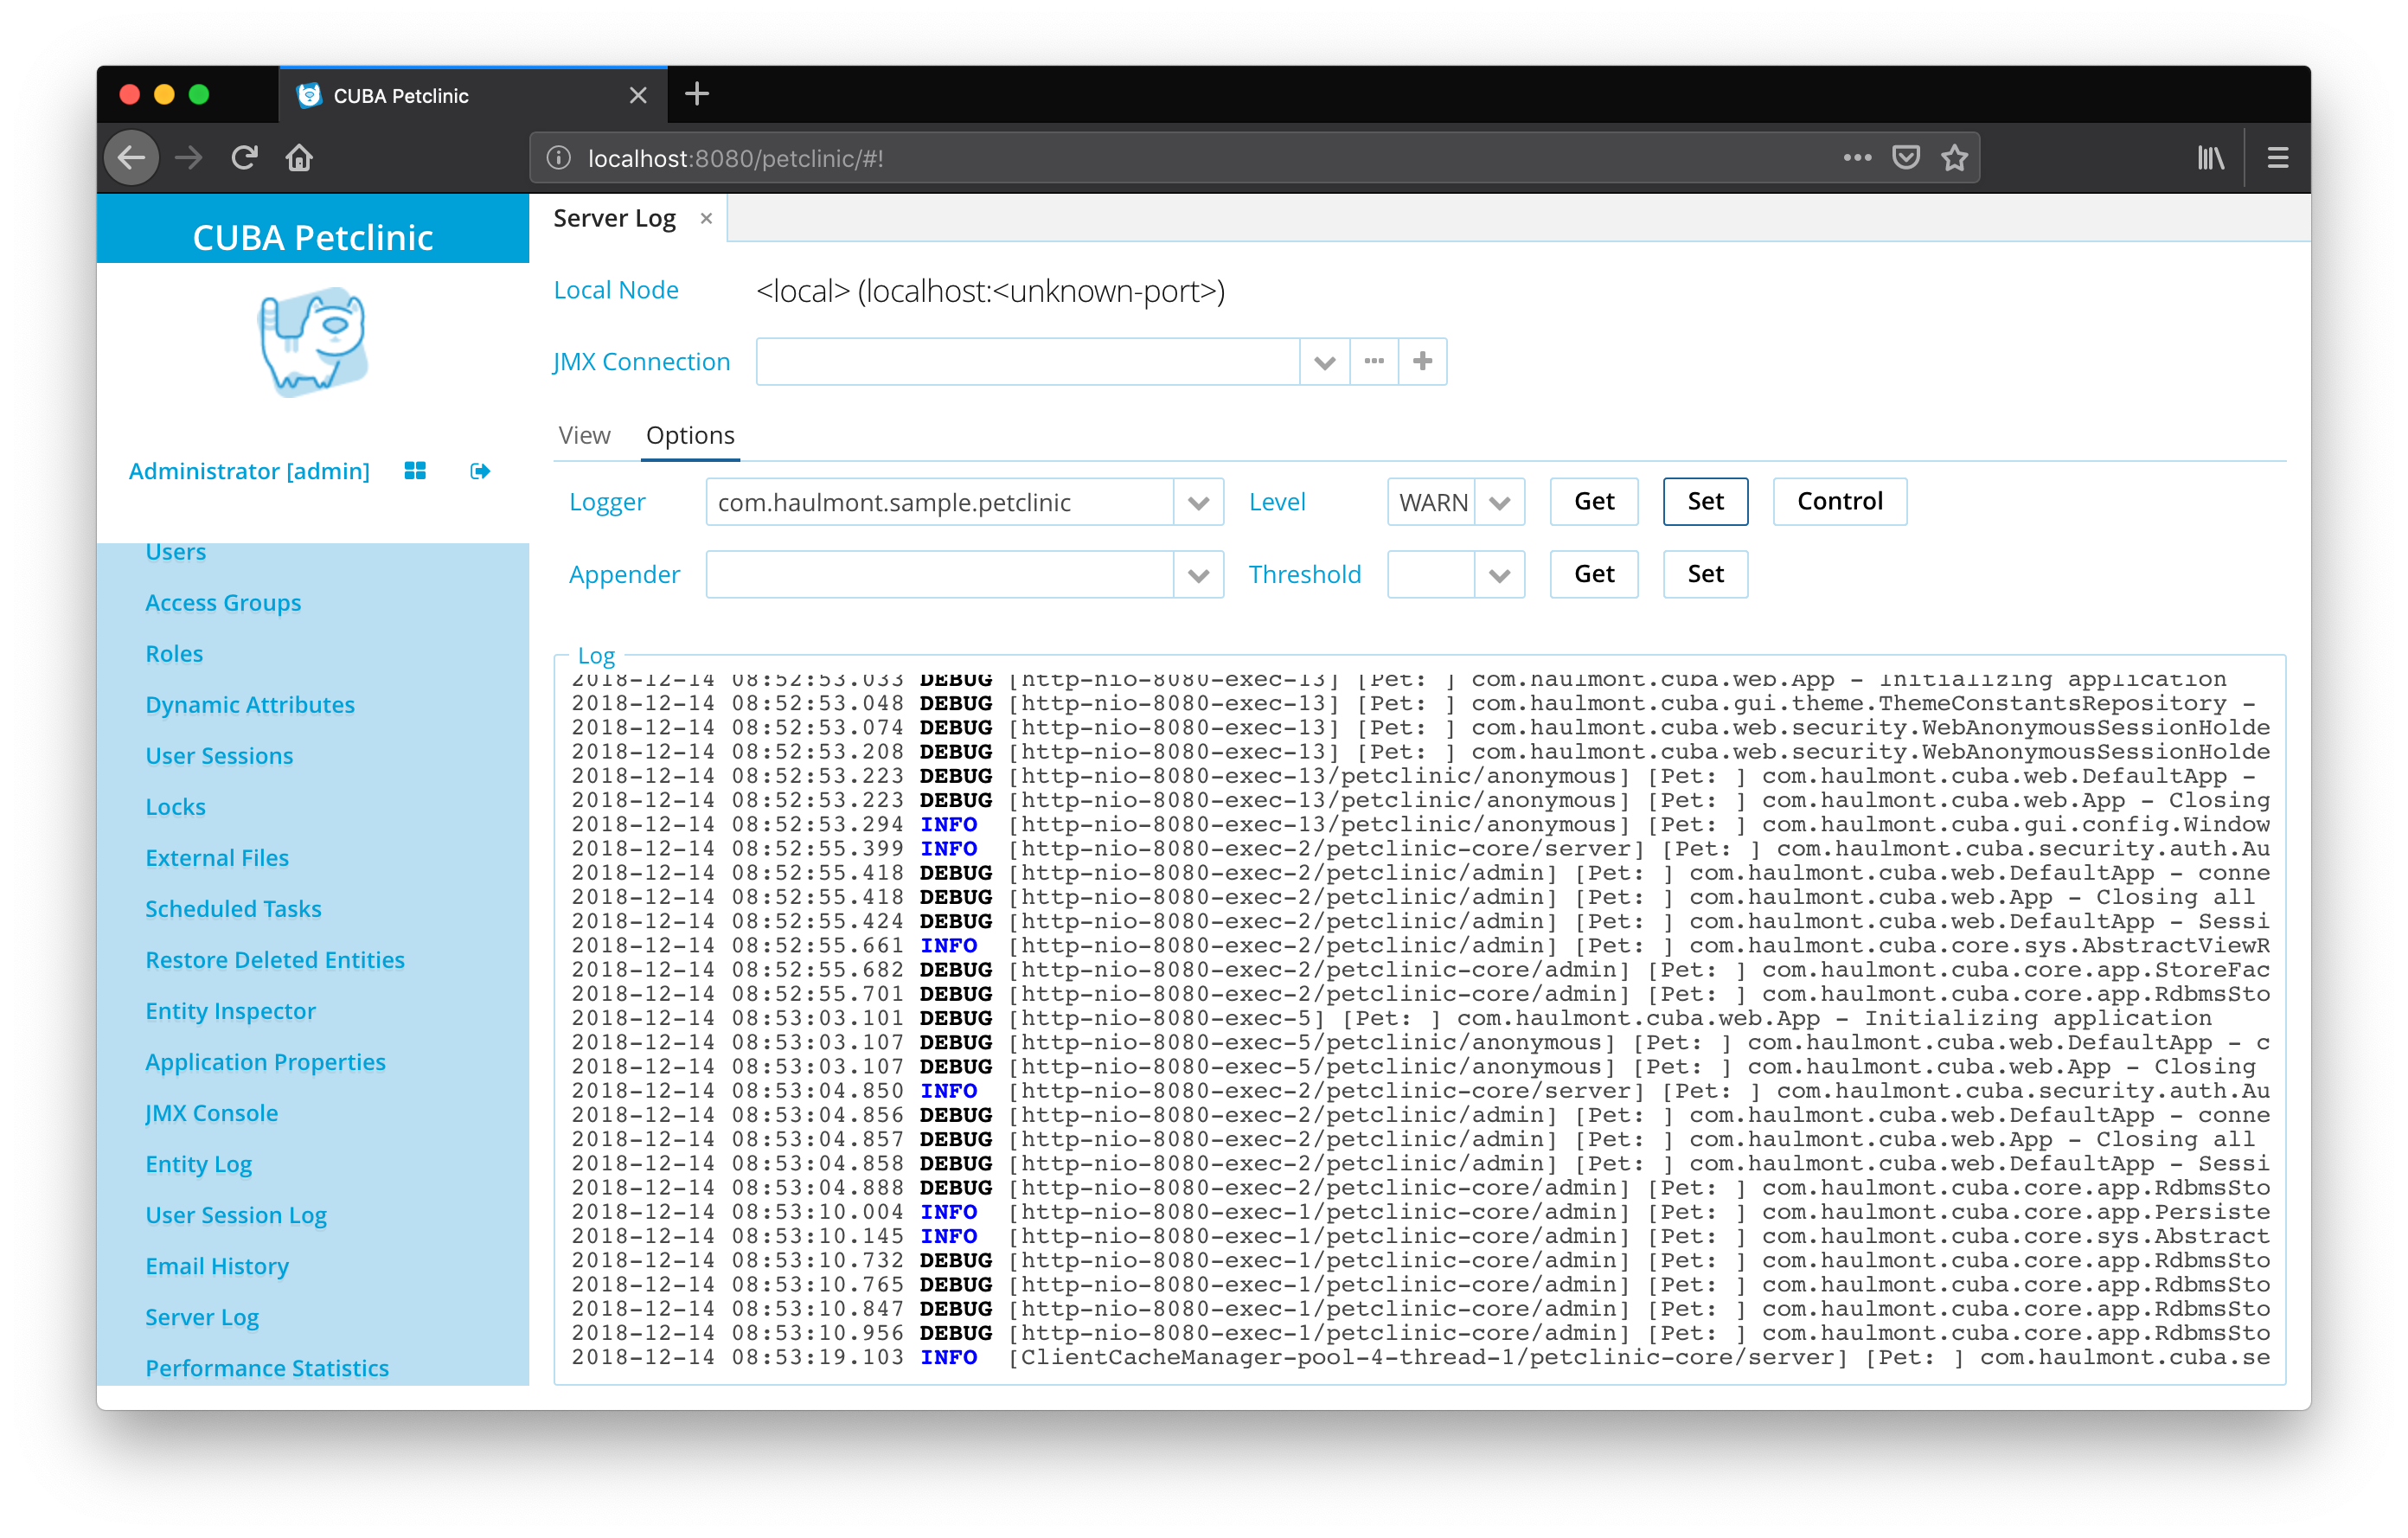Click the plus icon to add JMX connection
This screenshot has width=2408, height=1538.
point(1422,361)
